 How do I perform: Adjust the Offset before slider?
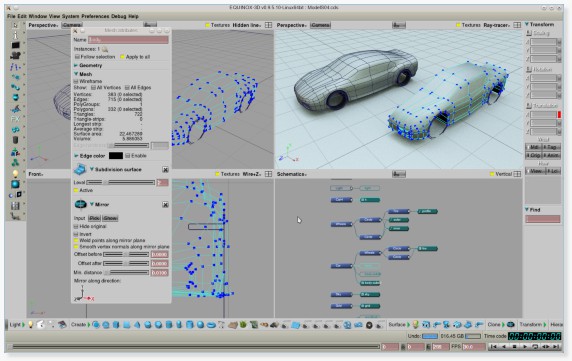pyautogui.click(x=126, y=254)
